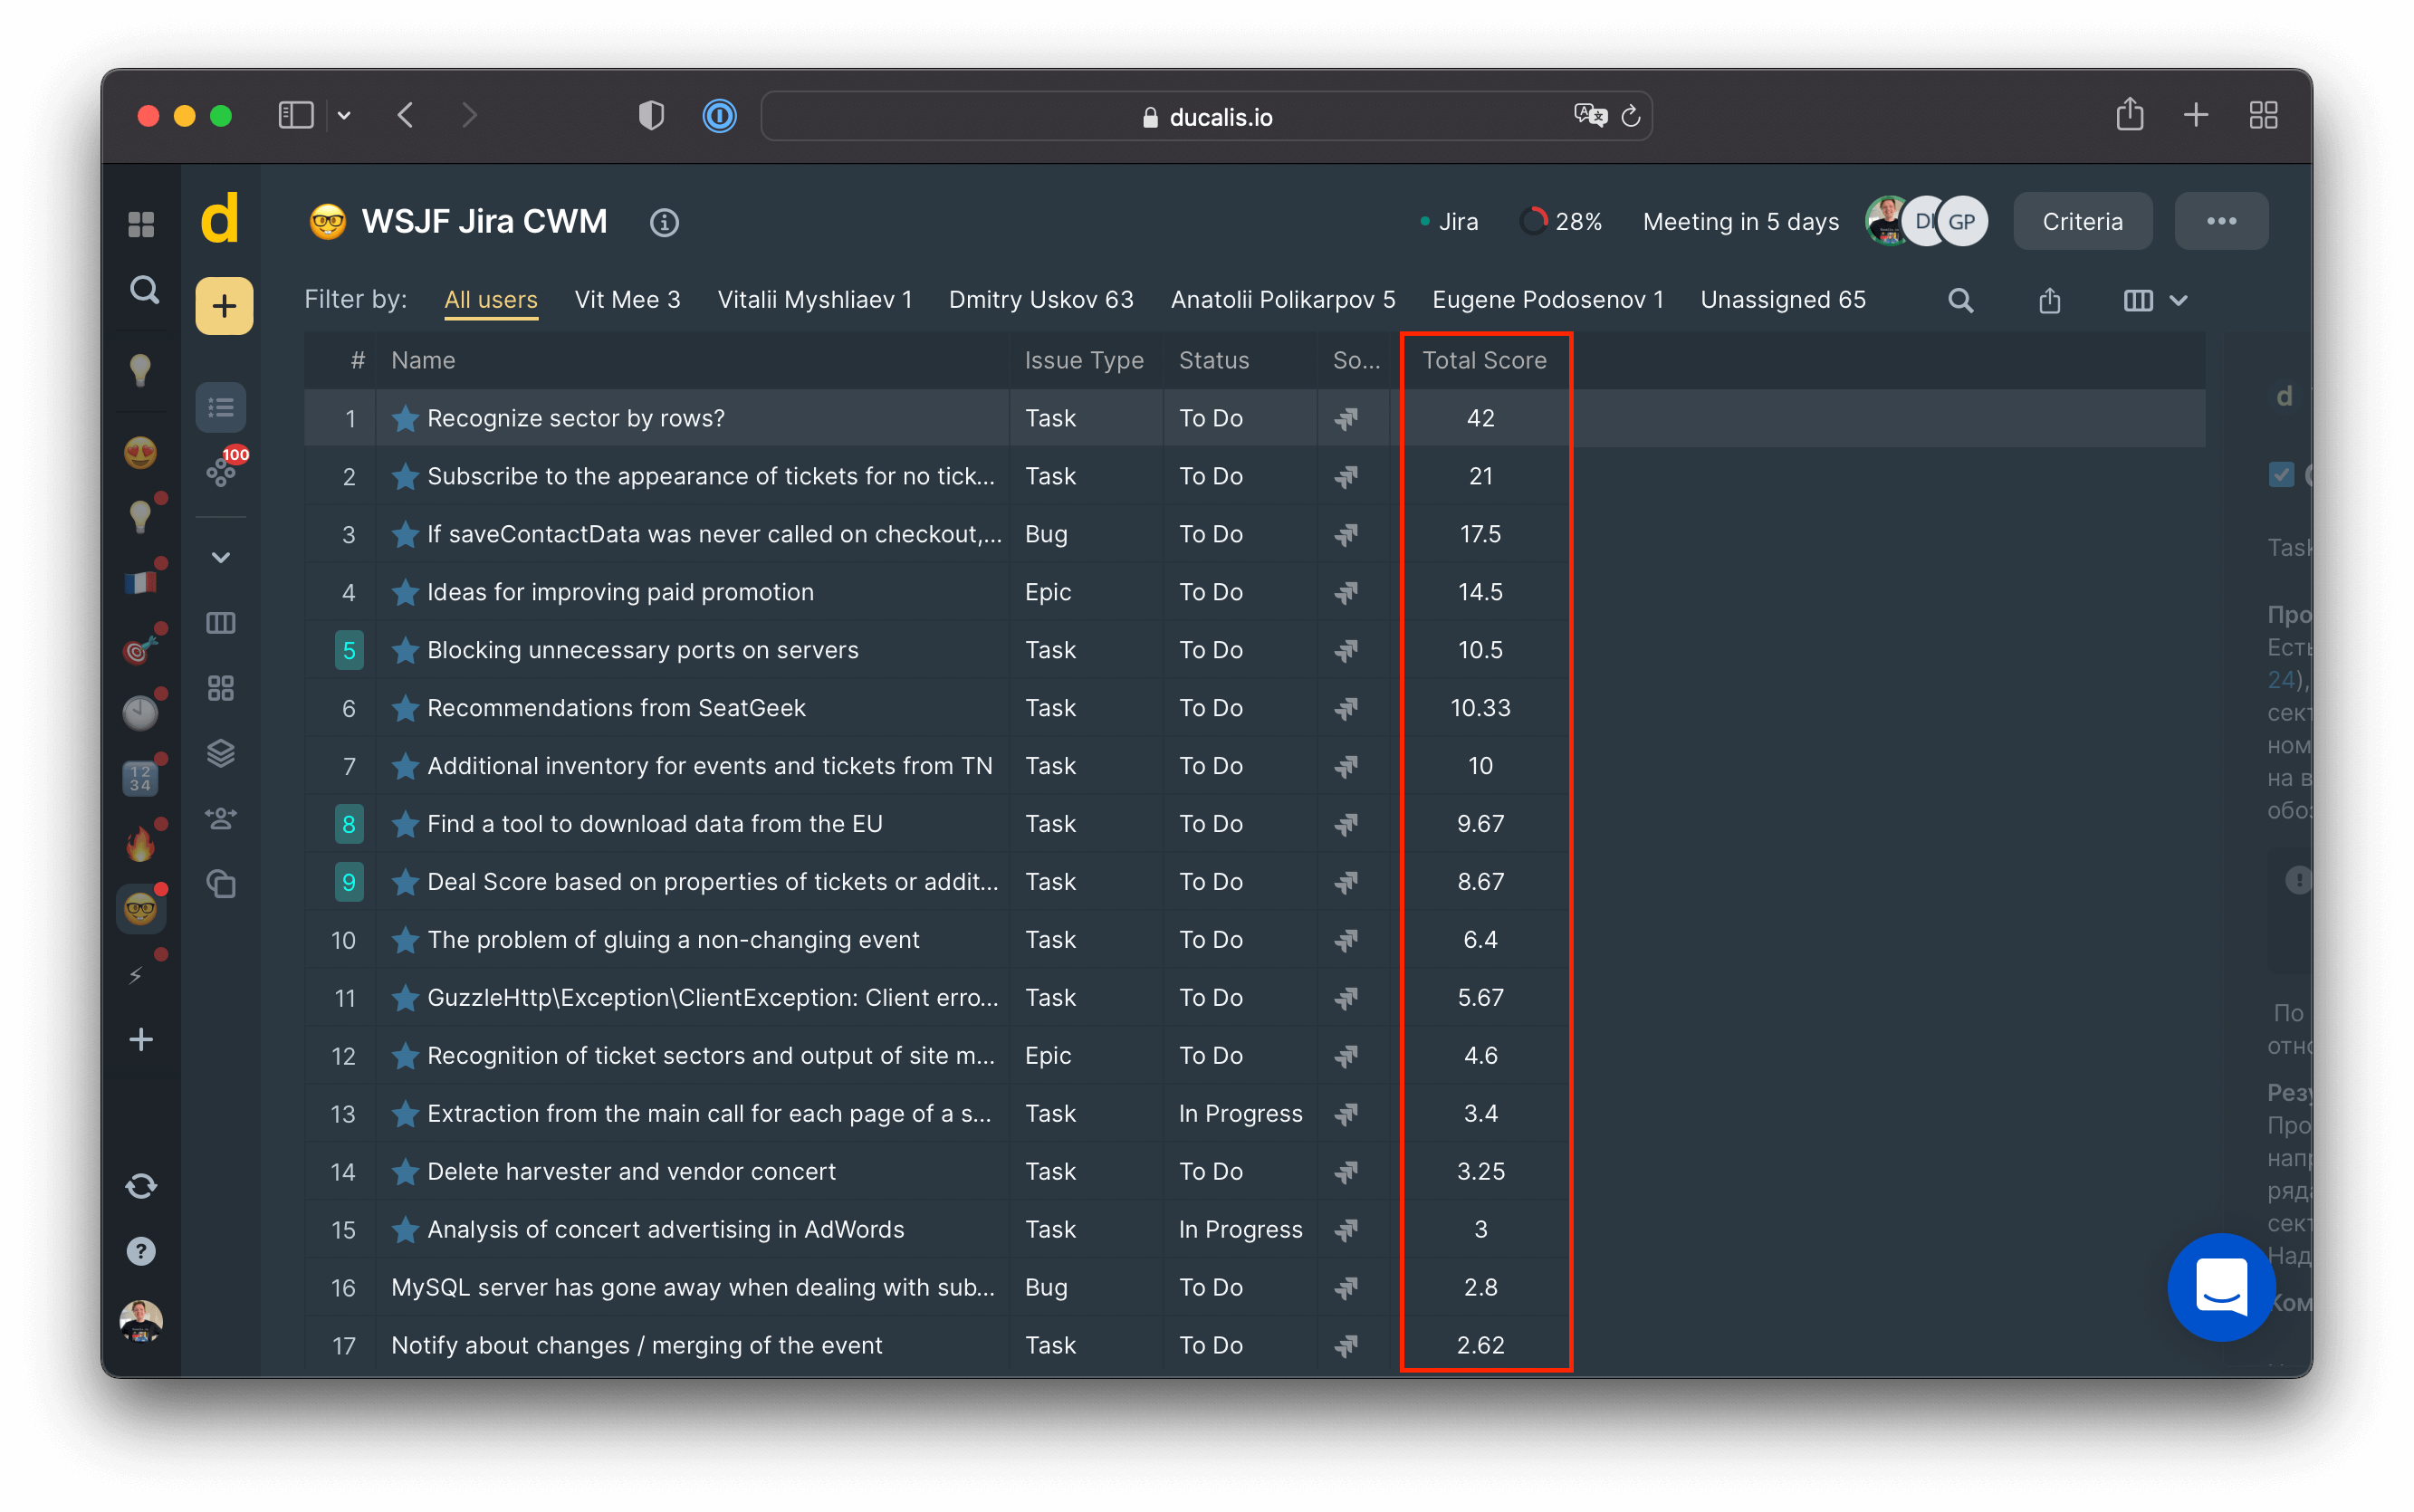Open the layers stack icon in sidebar

221,753
